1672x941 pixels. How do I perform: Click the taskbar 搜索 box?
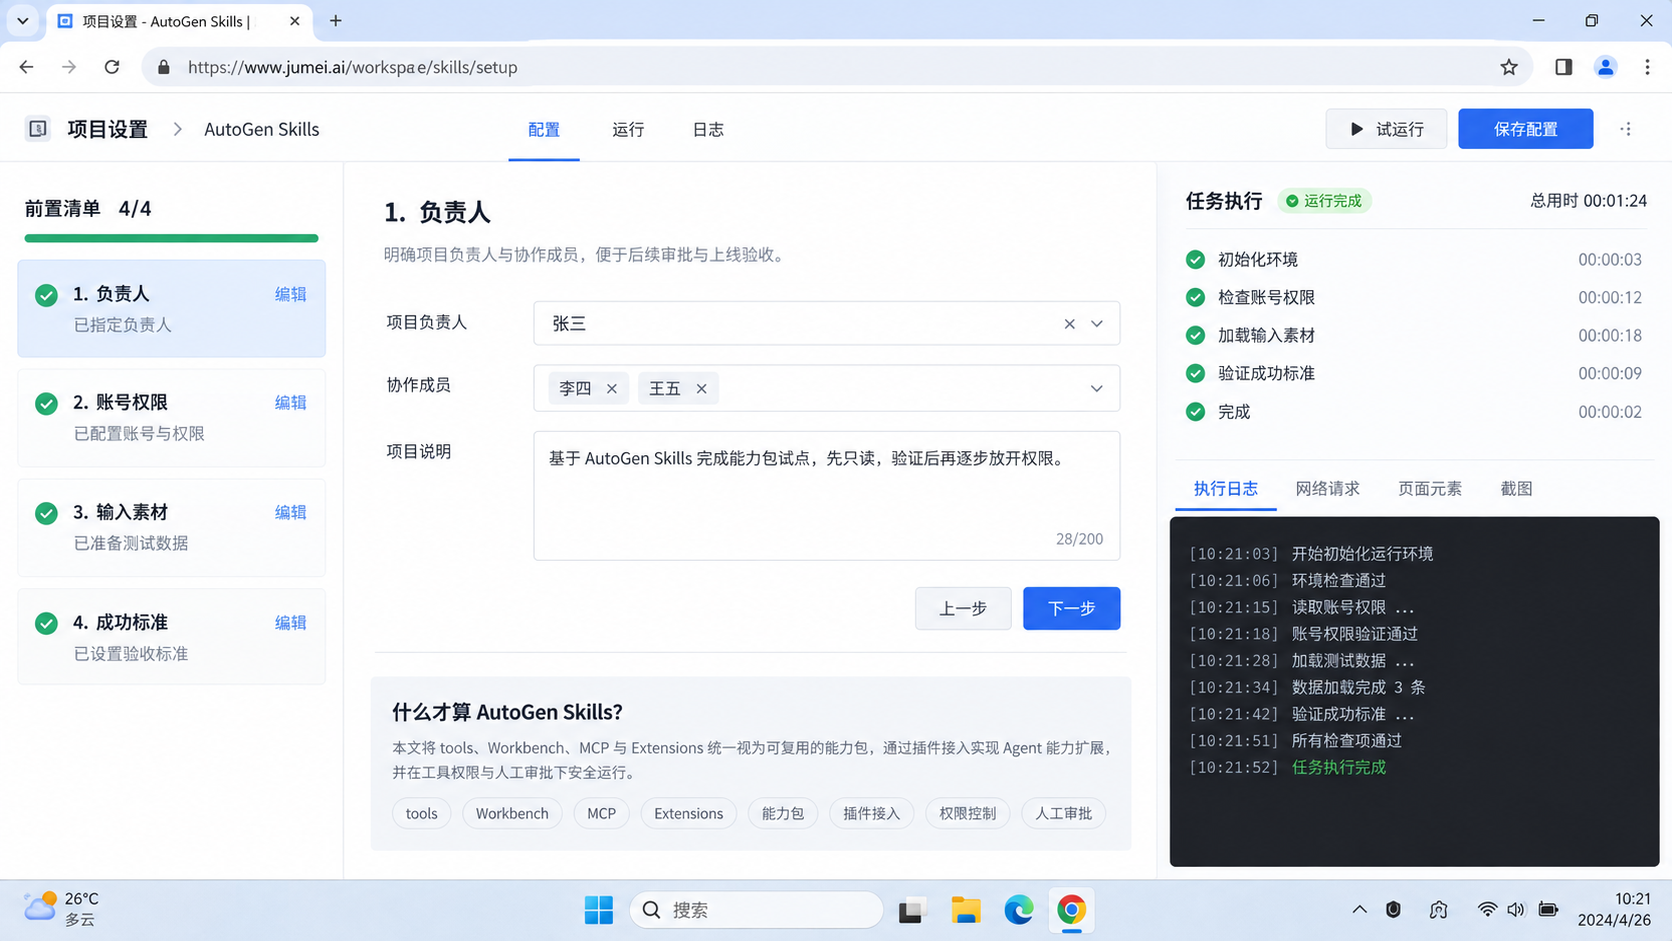tap(756, 910)
